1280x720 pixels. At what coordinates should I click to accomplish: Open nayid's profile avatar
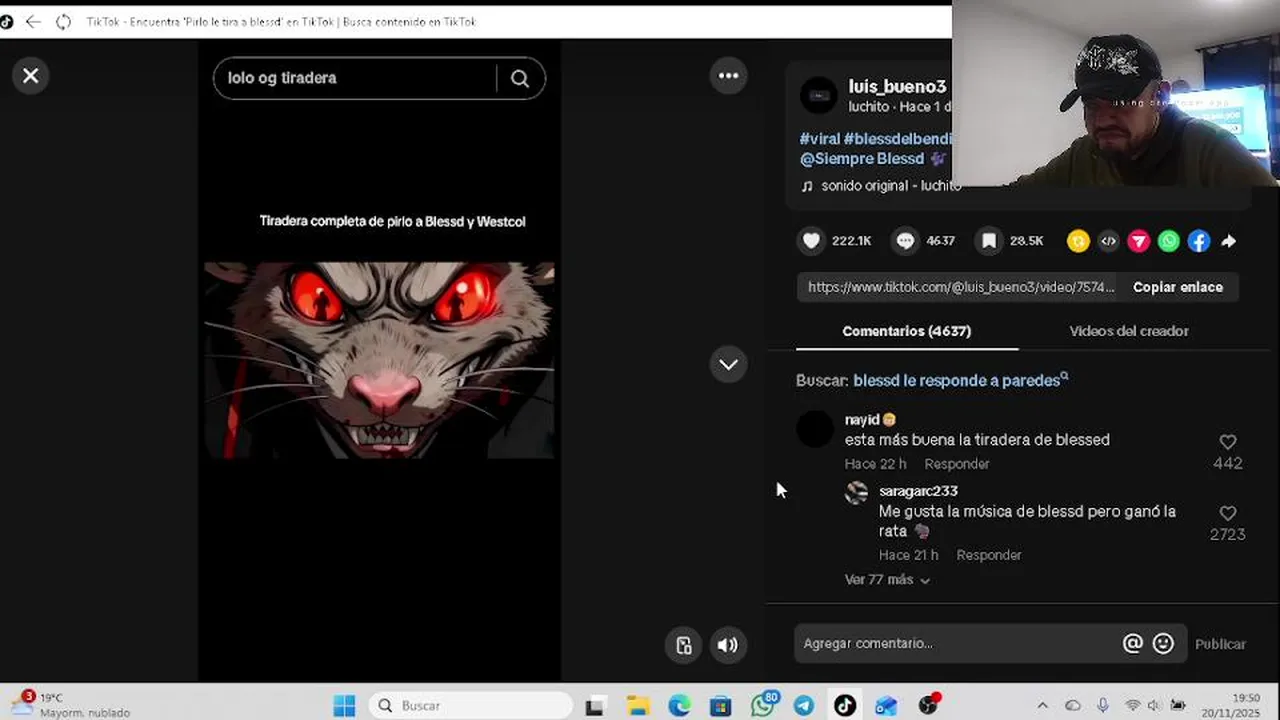(815, 430)
